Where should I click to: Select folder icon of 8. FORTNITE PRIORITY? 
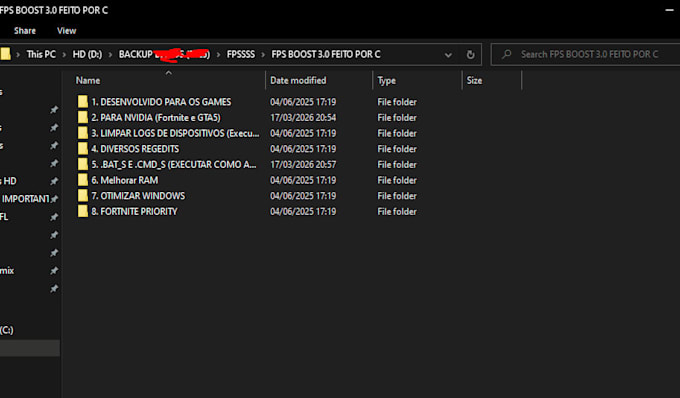[x=82, y=211]
